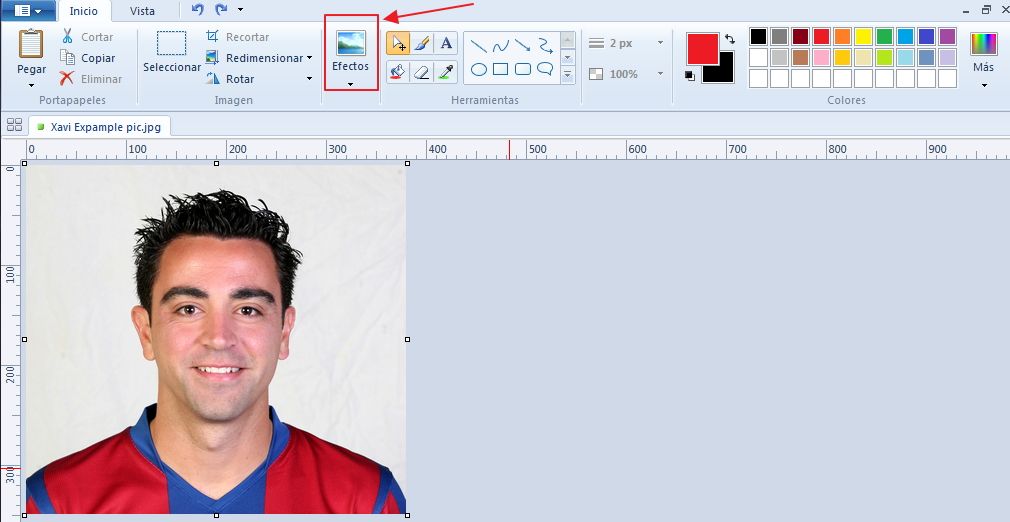Select the eyedropper color picker tool

click(446, 72)
